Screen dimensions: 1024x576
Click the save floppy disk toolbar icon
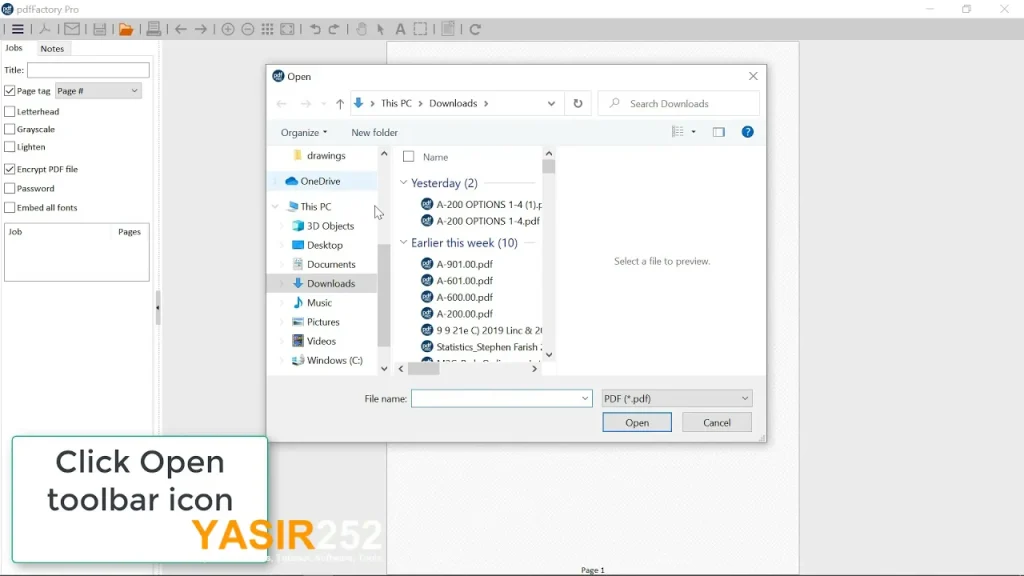click(x=99, y=29)
